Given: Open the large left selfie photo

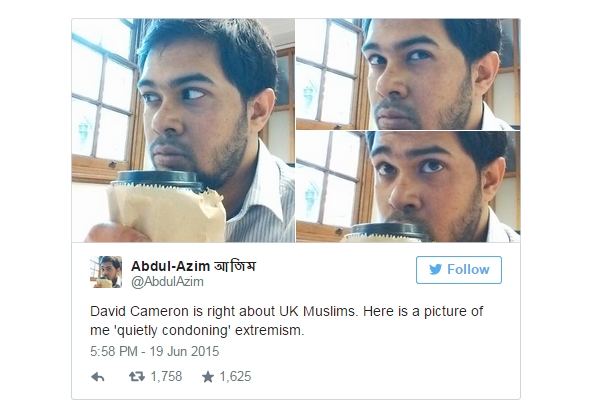Looking at the screenshot, I should (x=183, y=130).
